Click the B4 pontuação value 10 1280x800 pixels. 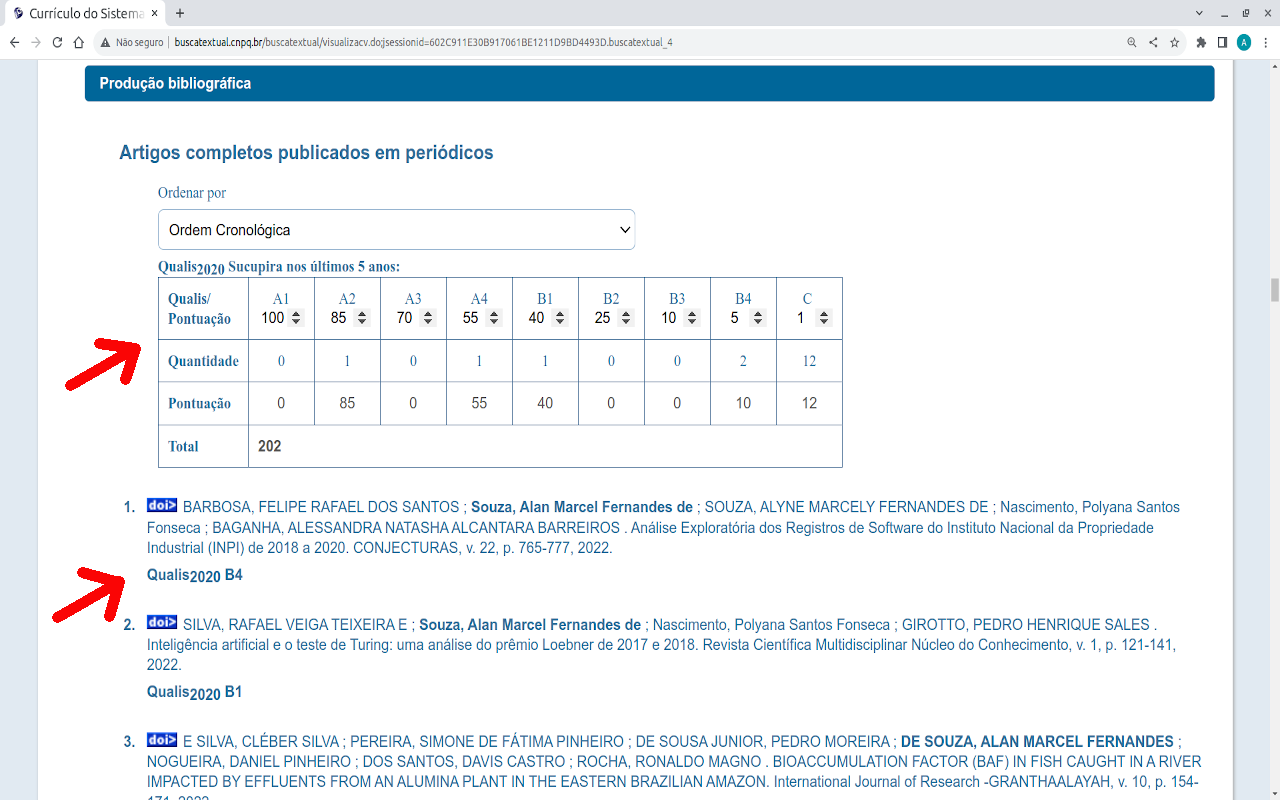pyautogui.click(x=743, y=403)
